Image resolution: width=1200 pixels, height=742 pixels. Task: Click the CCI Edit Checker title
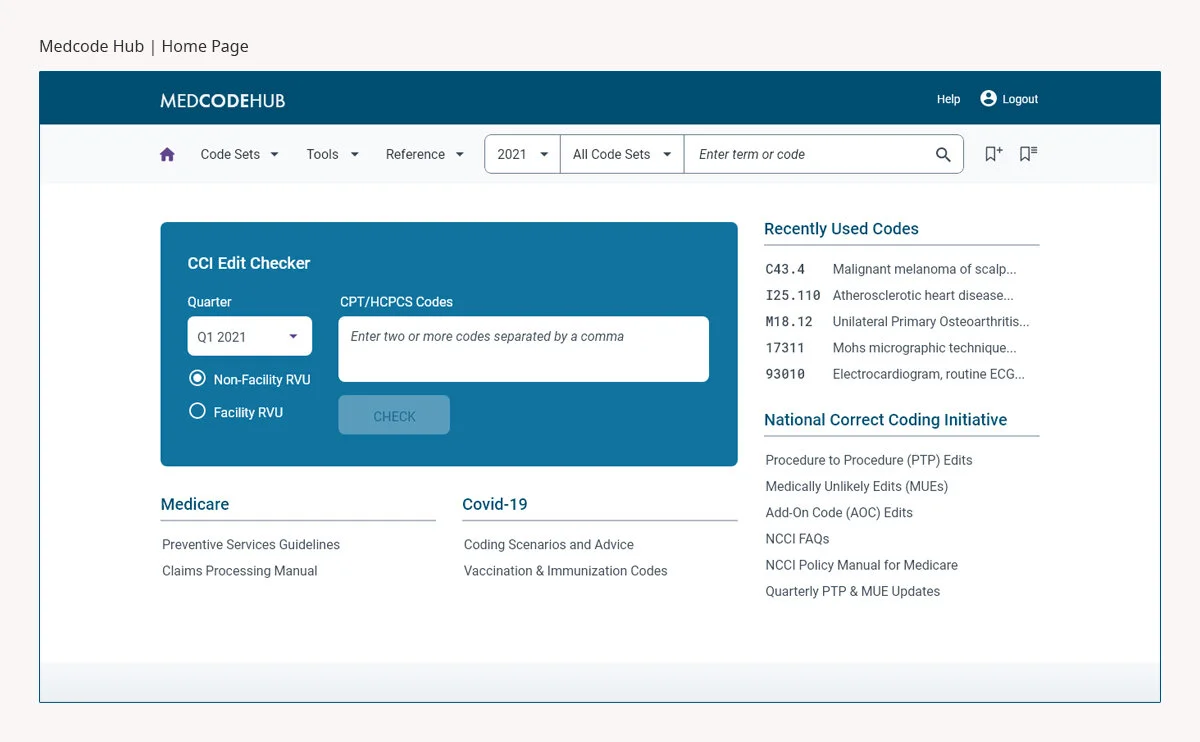point(249,263)
